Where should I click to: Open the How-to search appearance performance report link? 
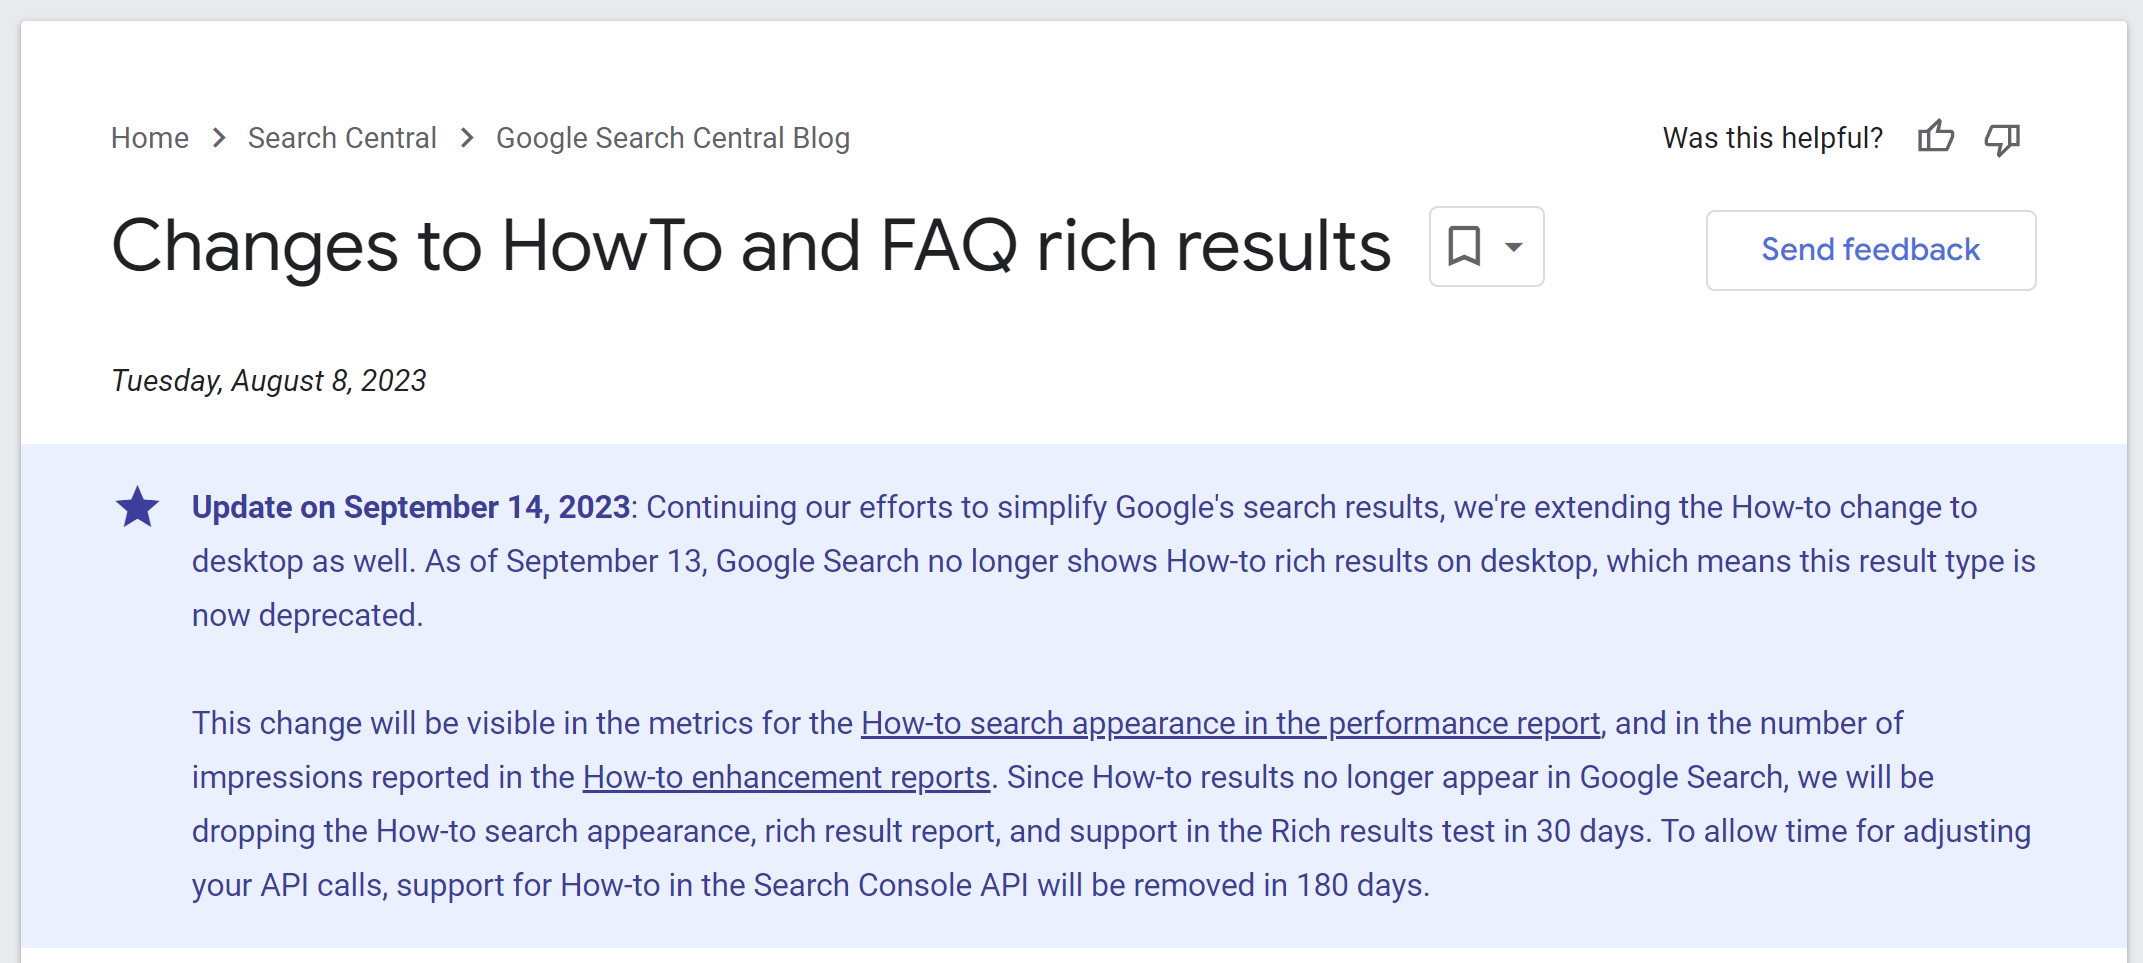tap(1229, 722)
